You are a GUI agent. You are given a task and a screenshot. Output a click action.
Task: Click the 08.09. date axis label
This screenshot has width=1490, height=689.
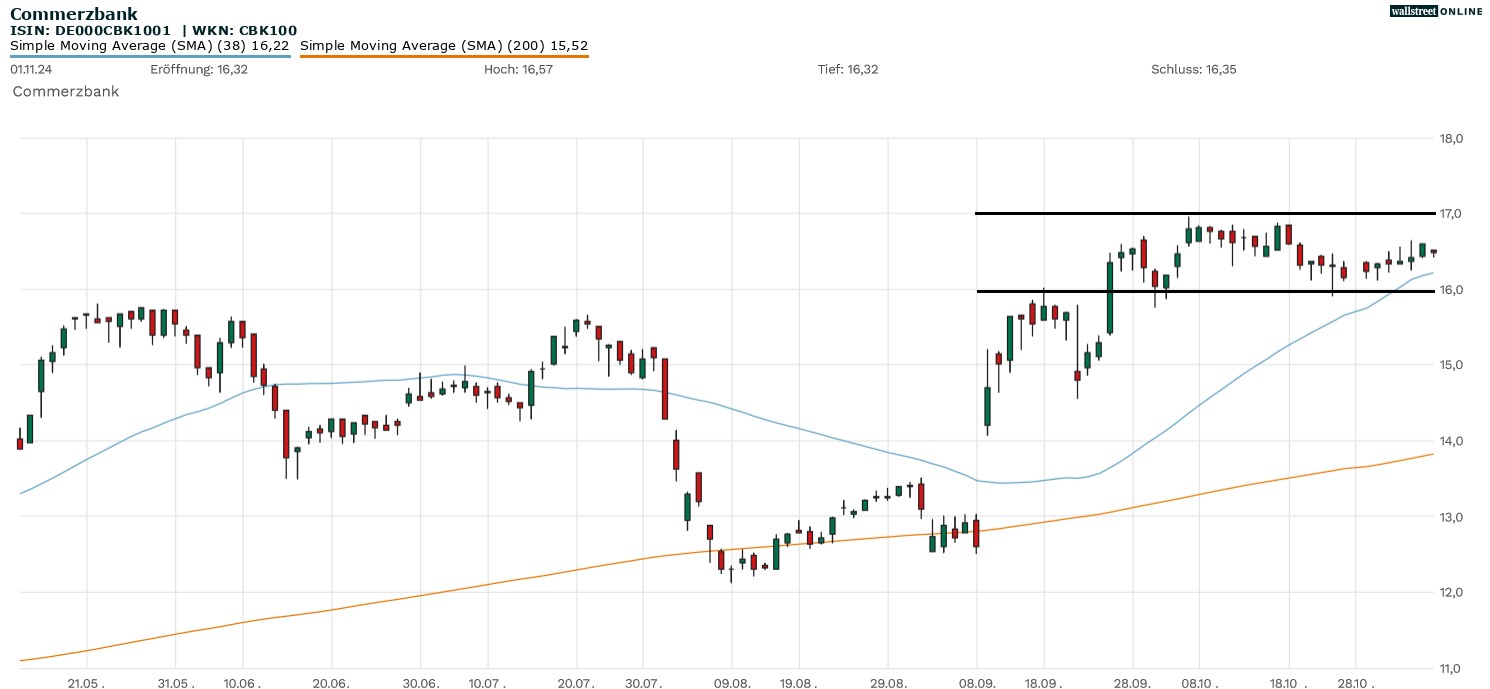point(976,684)
